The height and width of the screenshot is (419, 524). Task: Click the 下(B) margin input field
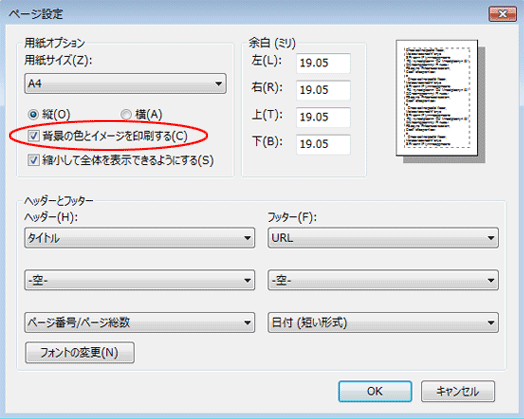point(323,144)
